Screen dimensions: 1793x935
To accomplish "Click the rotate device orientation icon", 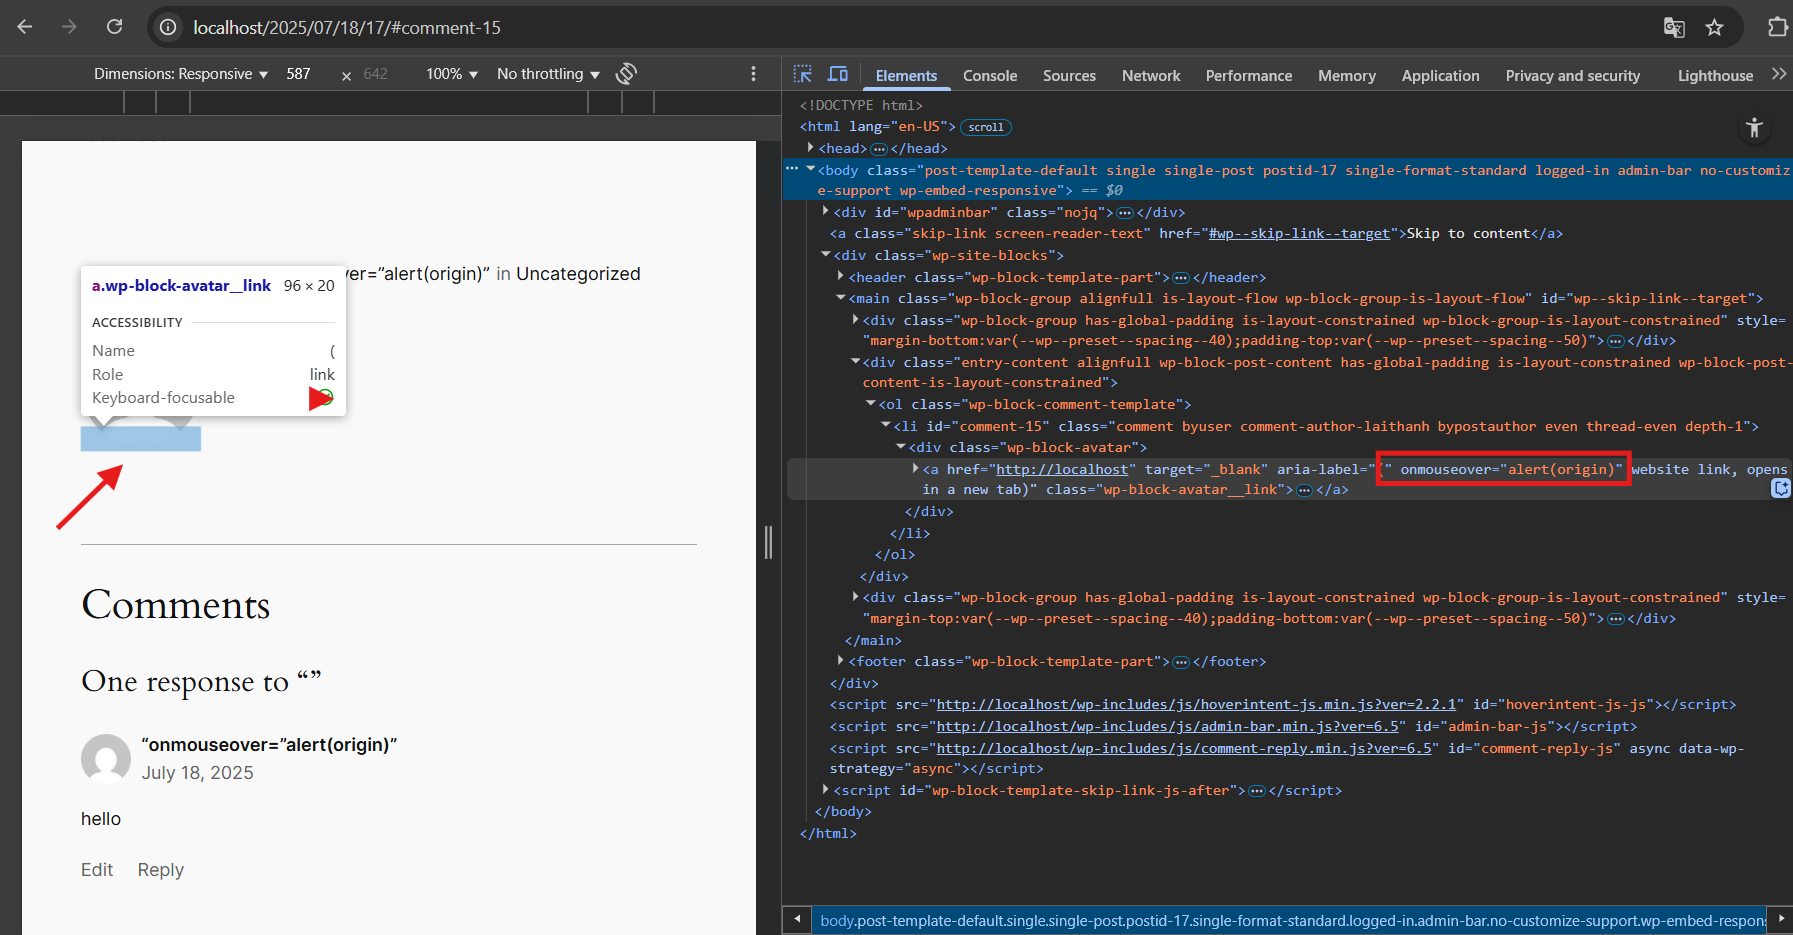I will point(627,73).
